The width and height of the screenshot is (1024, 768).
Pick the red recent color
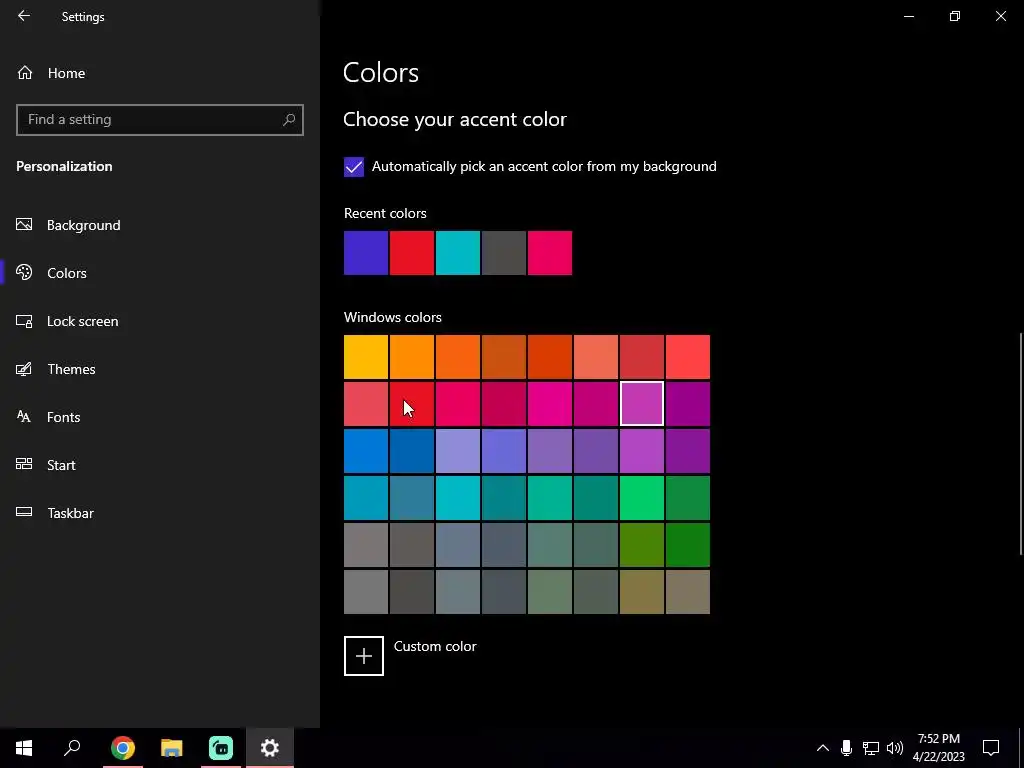click(x=412, y=253)
